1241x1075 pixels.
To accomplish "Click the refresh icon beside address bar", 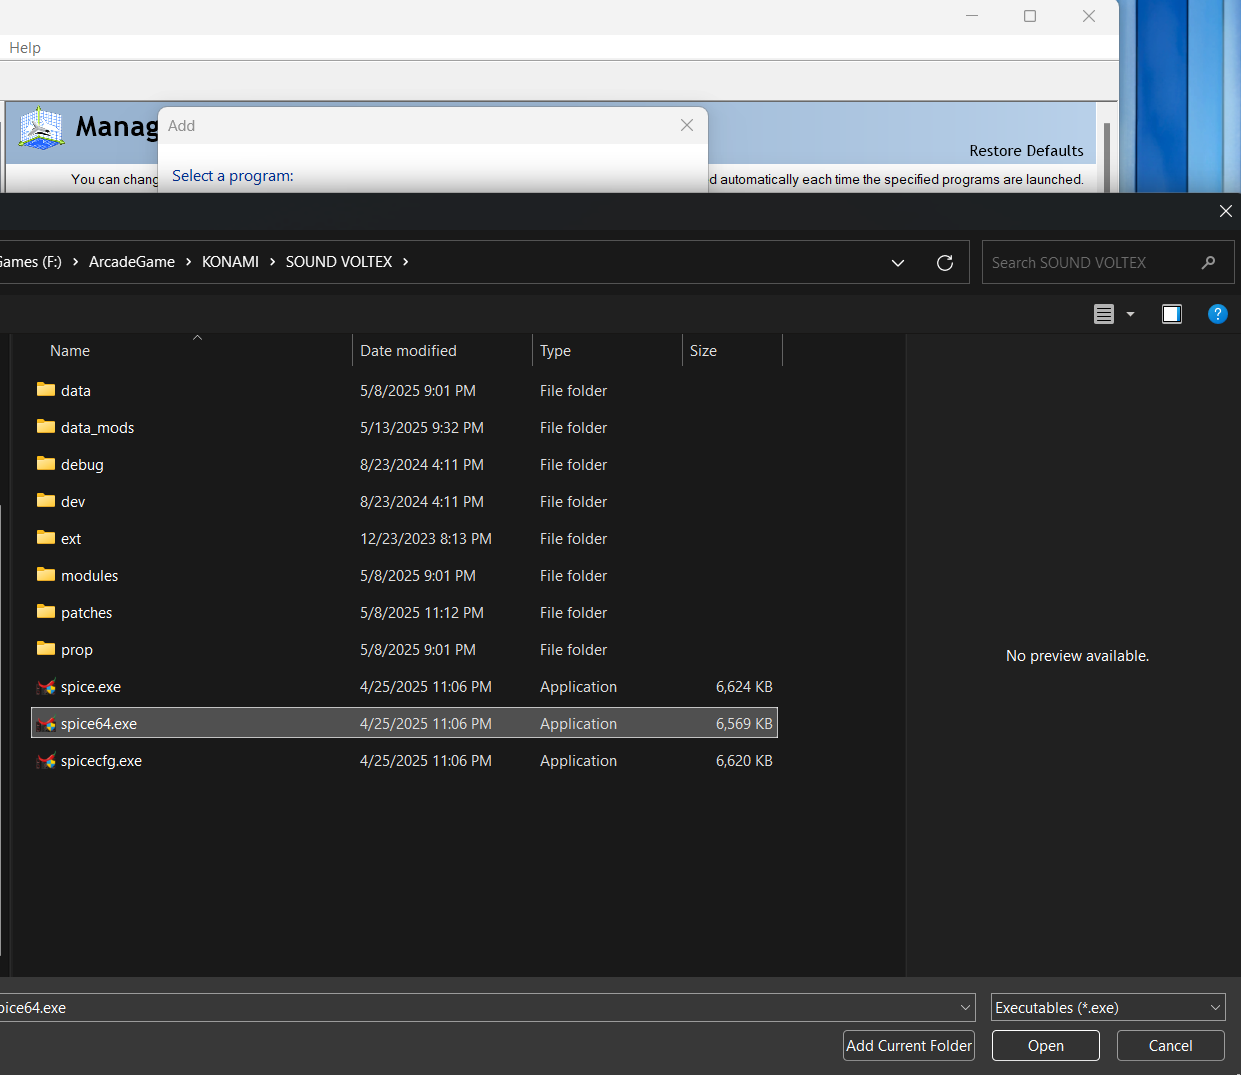I will (x=944, y=263).
